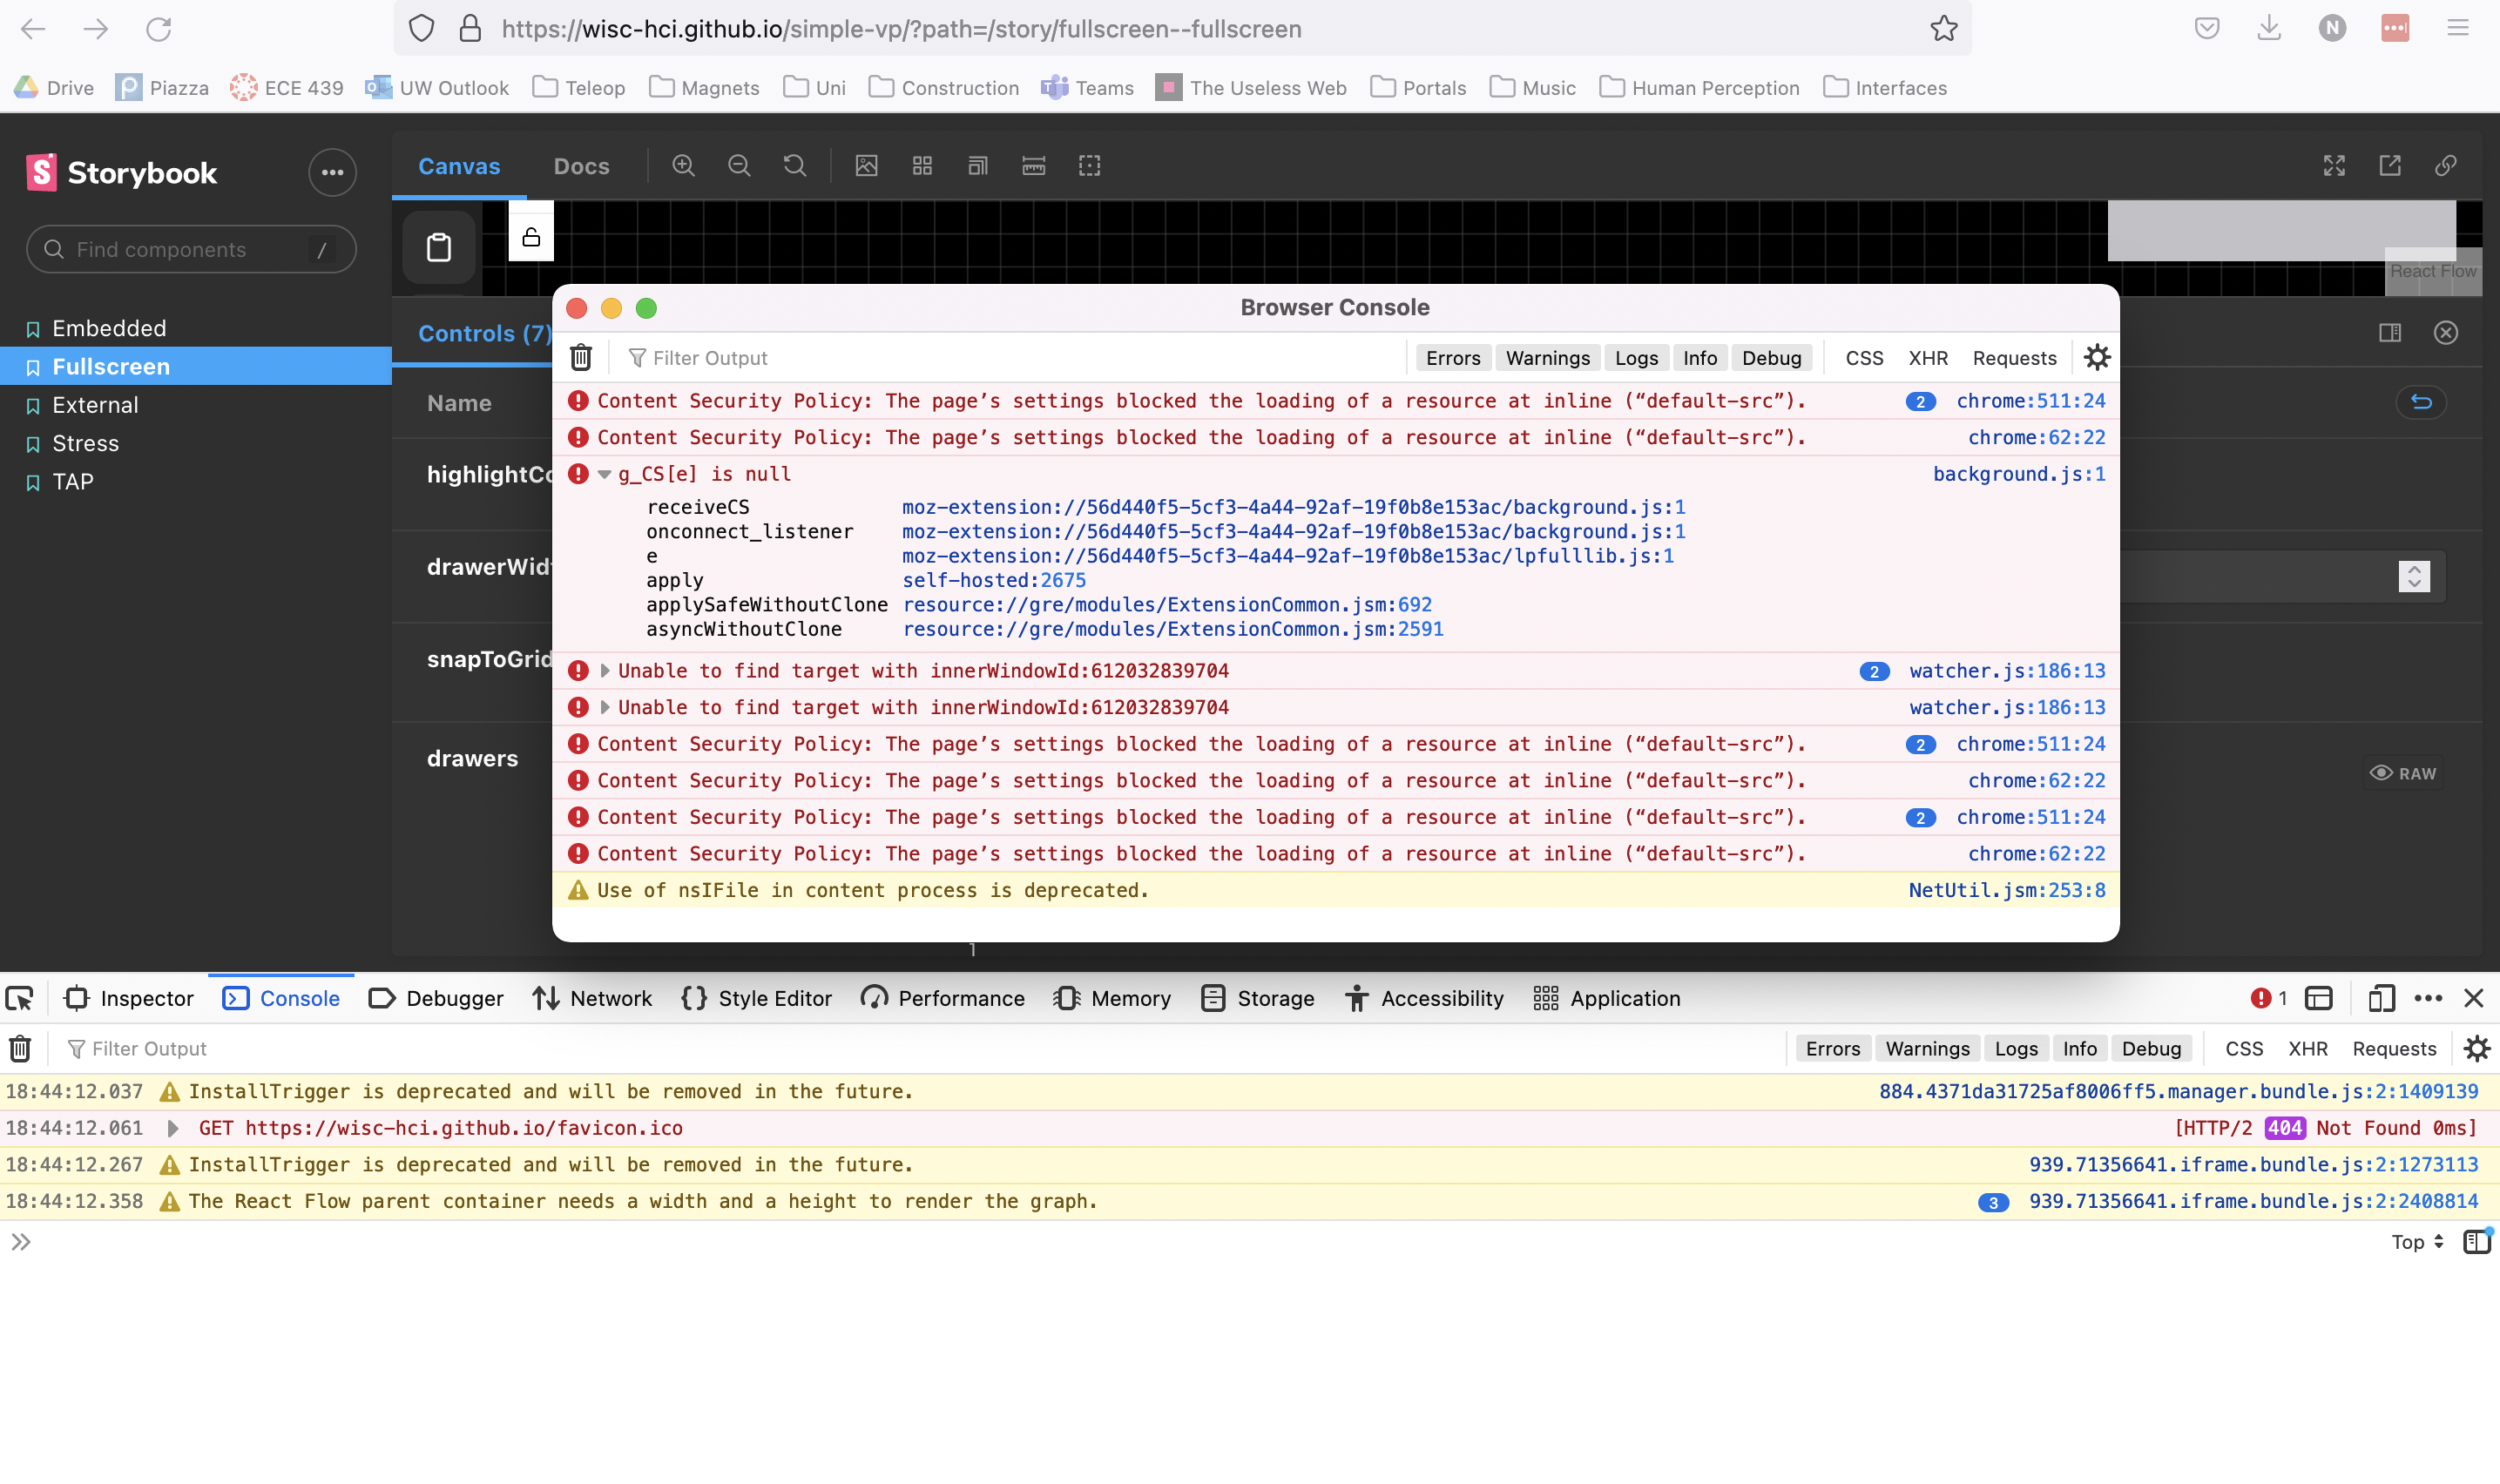
Task: Enable the Errors filter in devtools console
Action: (x=1833, y=1048)
